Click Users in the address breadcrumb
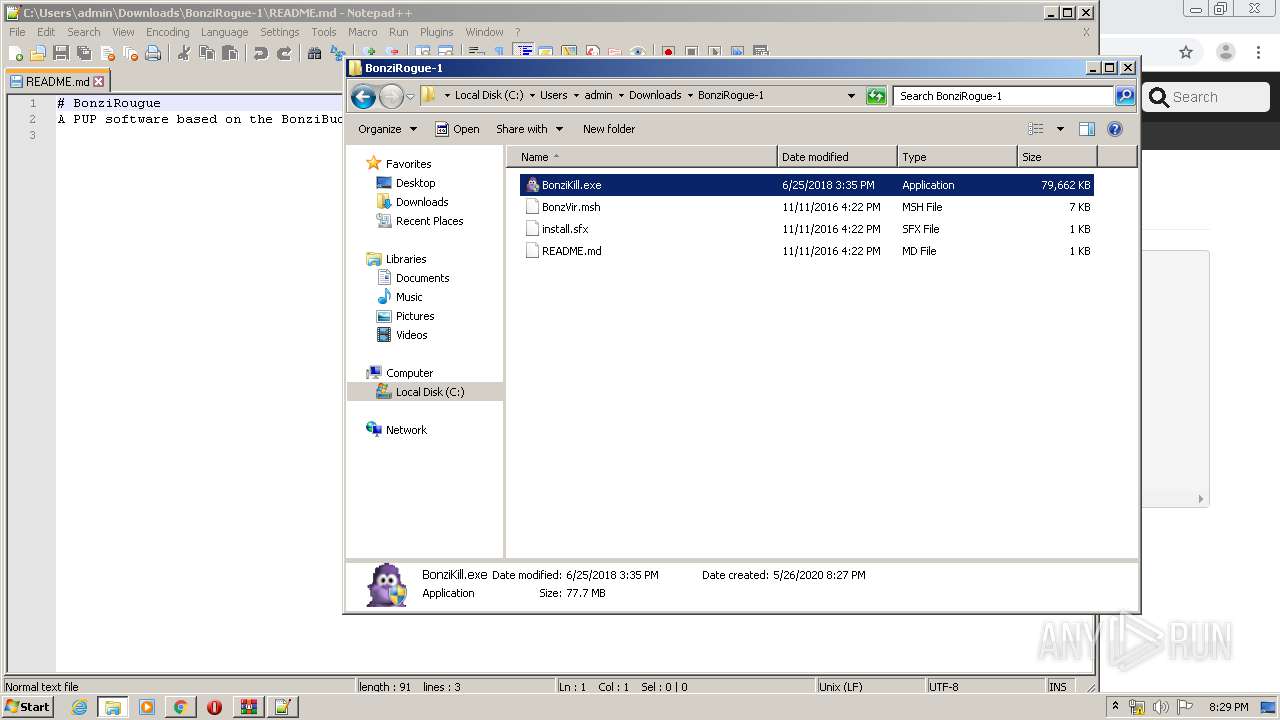 553,96
